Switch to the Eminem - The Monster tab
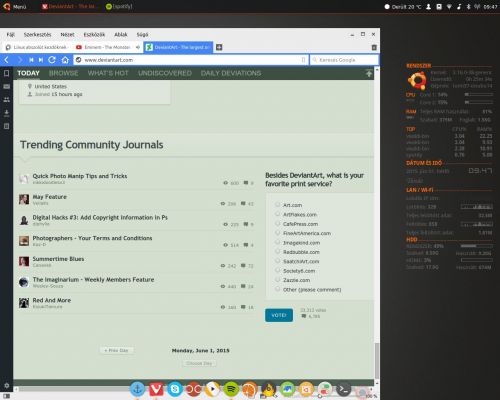Image resolution: width=500 pixels, height=400 pixels. point(107,47)
